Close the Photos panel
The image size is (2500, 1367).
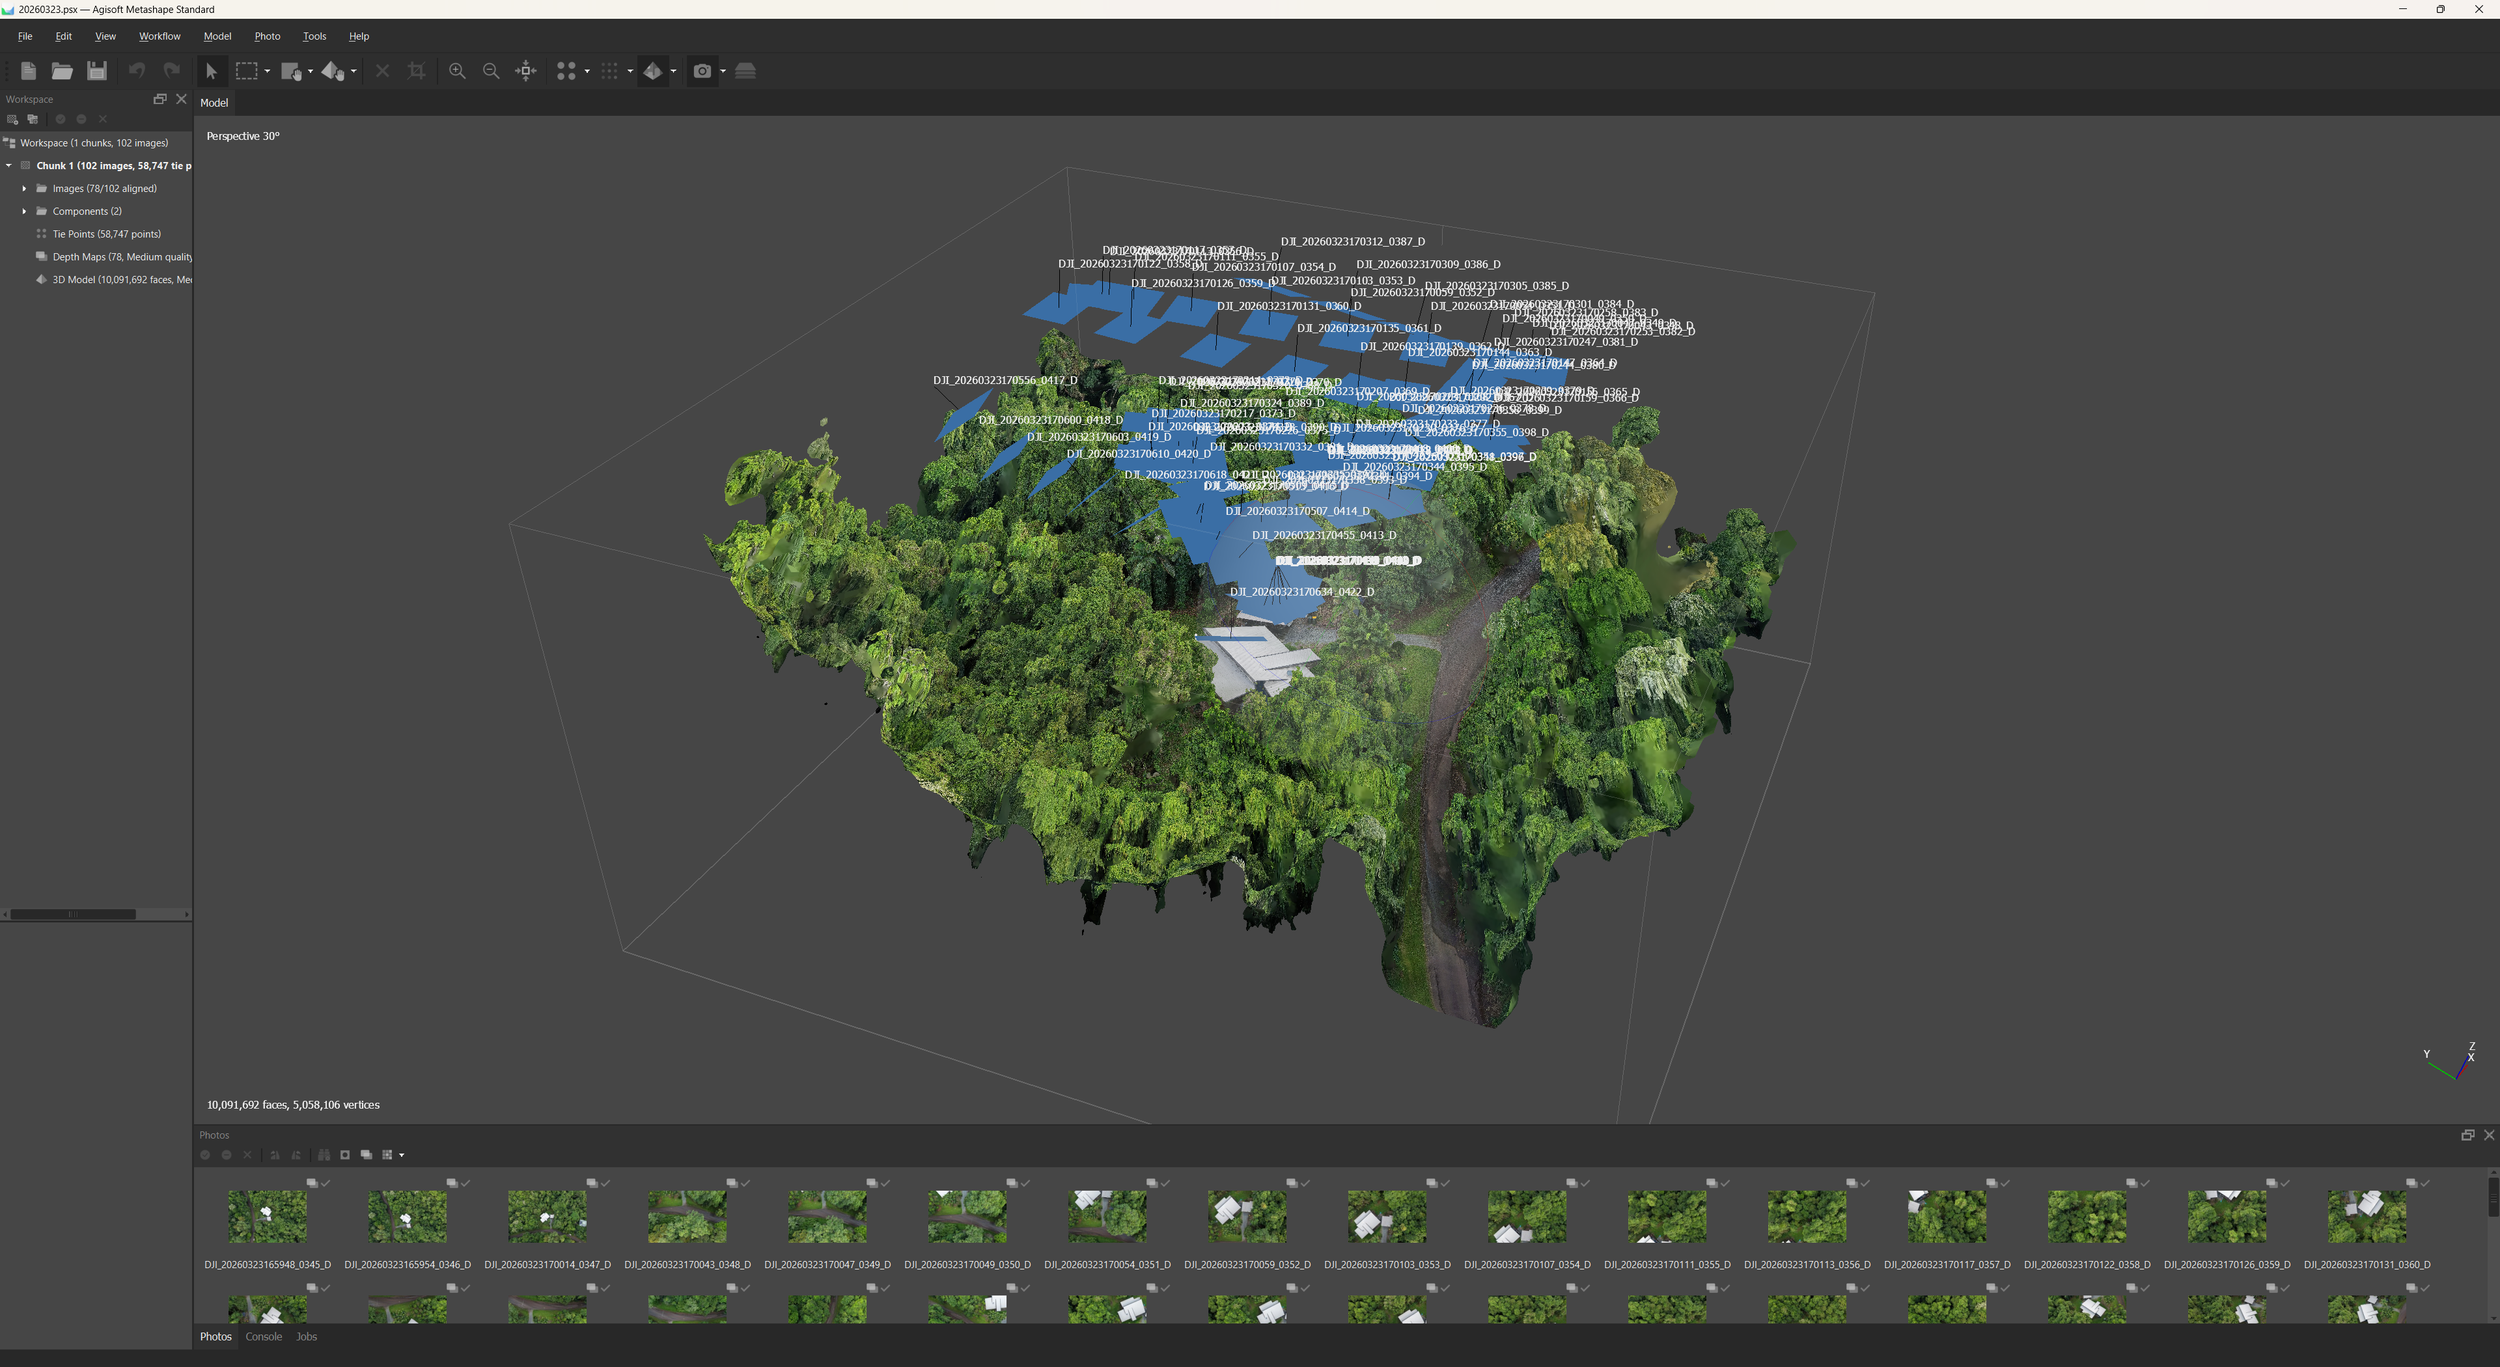tap(2489, 1135)
